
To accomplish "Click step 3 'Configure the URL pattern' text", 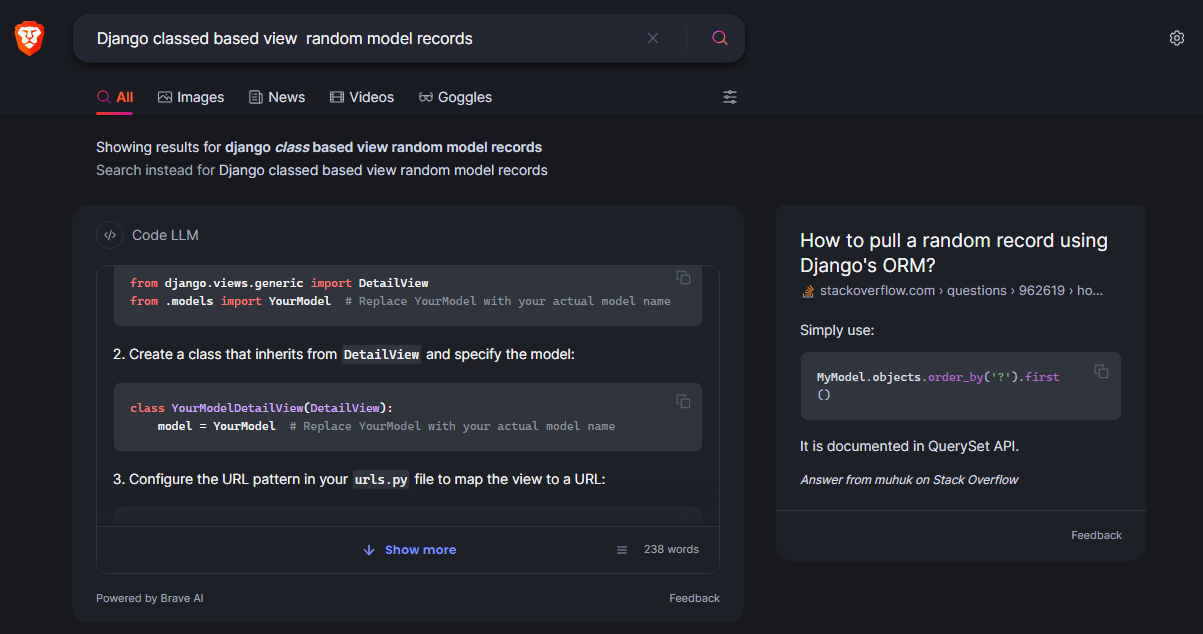I will pos(359,479).
